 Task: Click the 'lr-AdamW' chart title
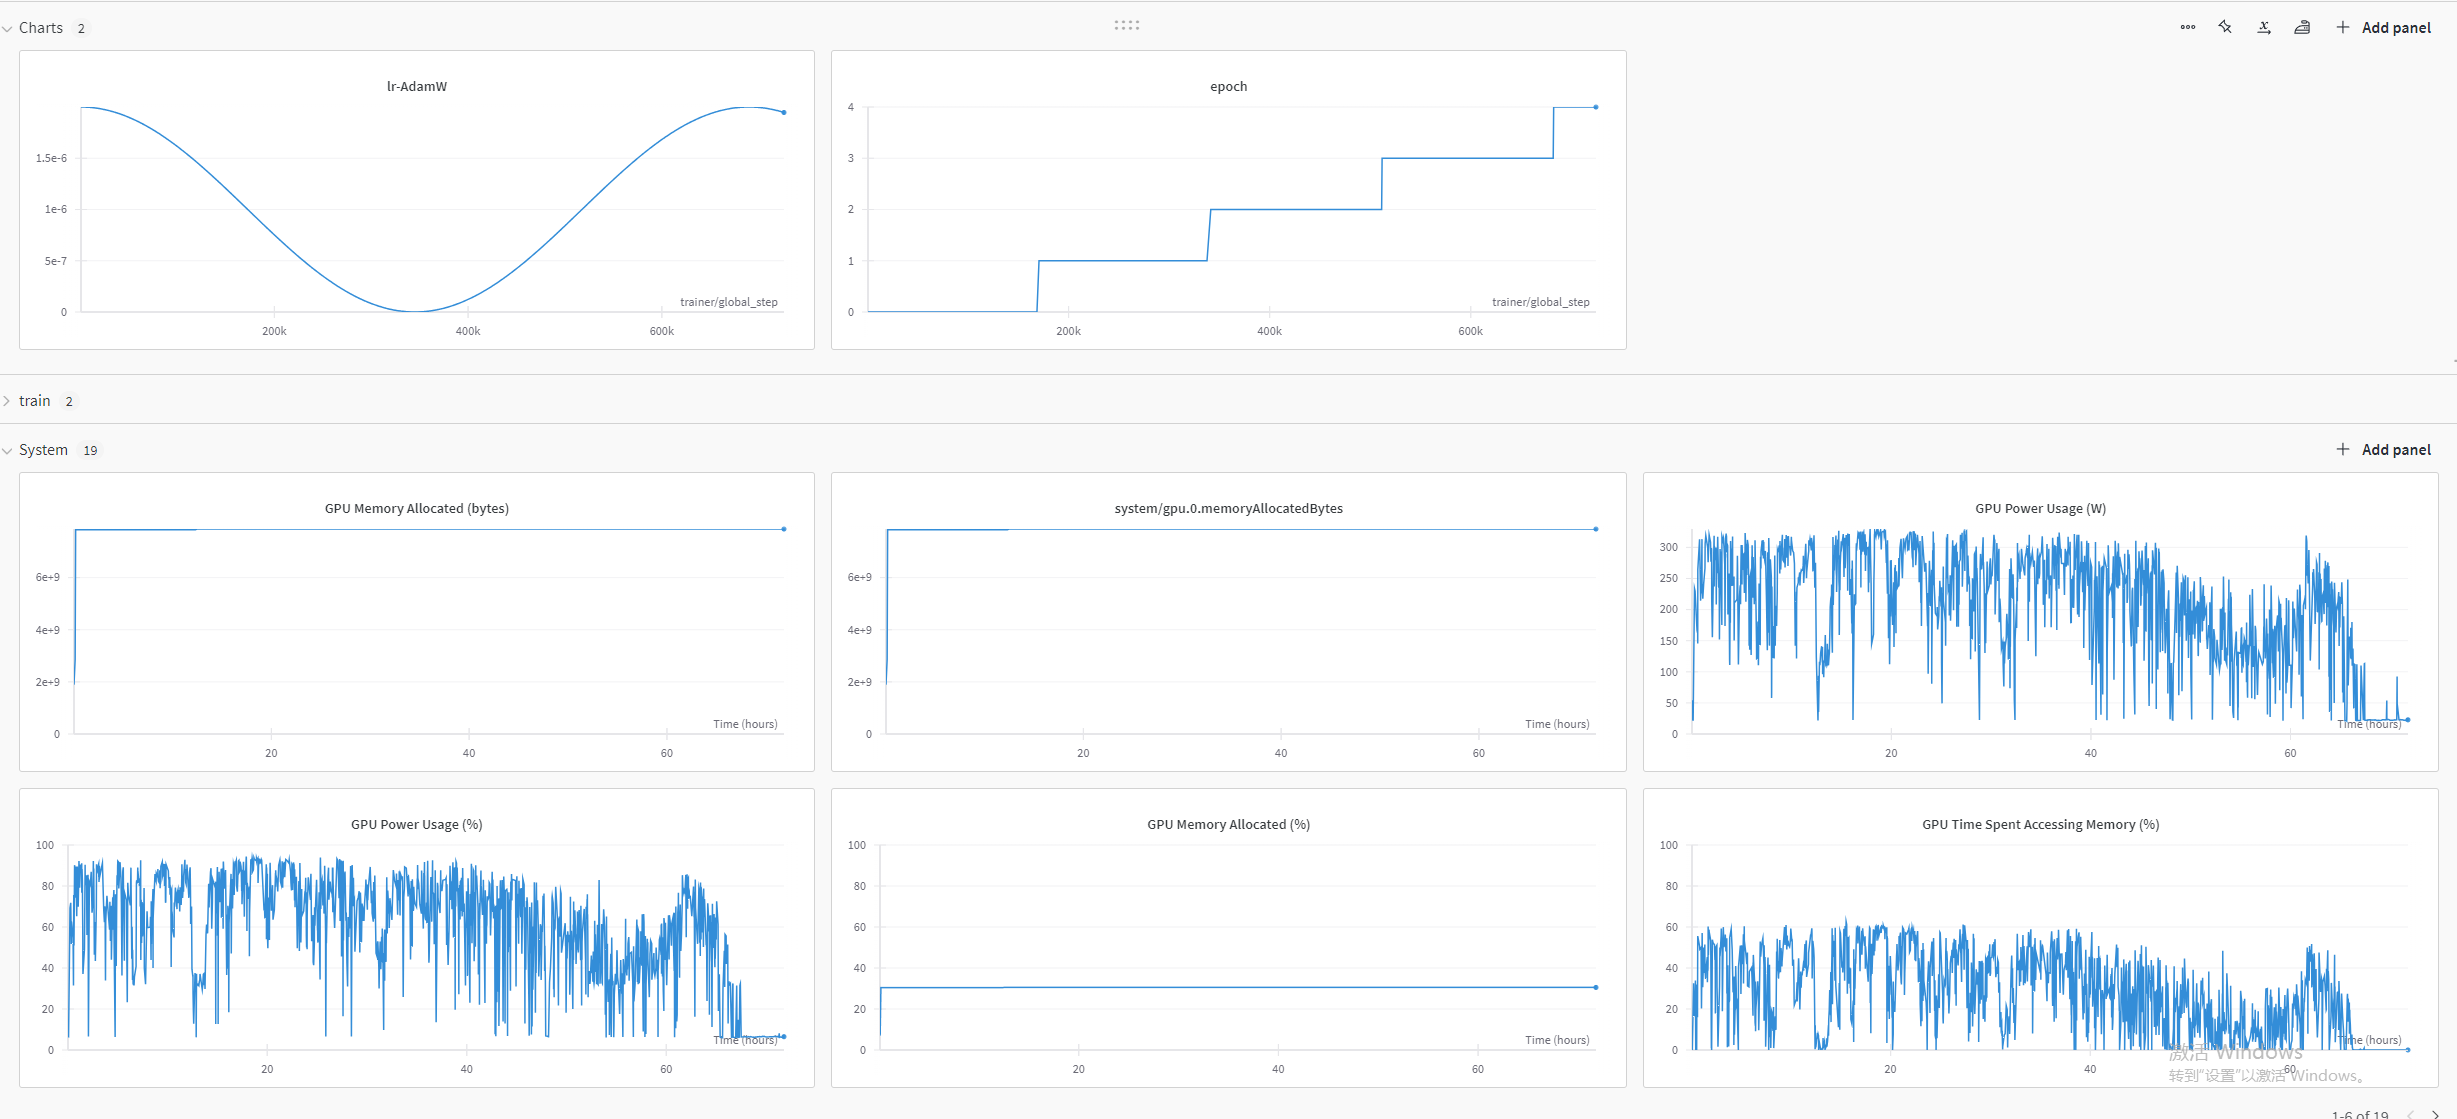coord(417,87)
